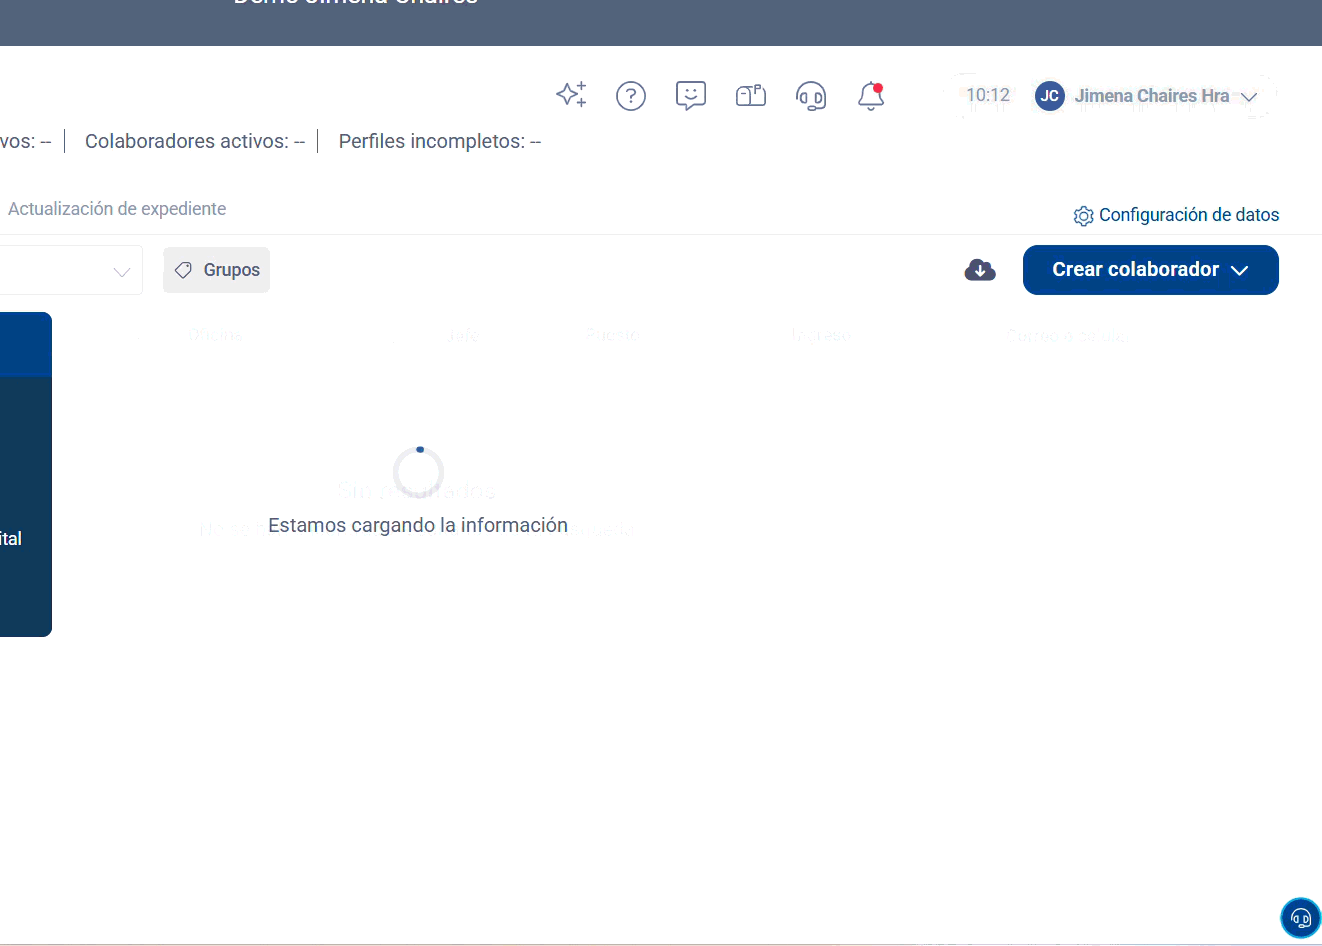1322x946 pixels.
Task: Click the JC user avatar
Action: pyautogui.click(x=1049, y=96)
